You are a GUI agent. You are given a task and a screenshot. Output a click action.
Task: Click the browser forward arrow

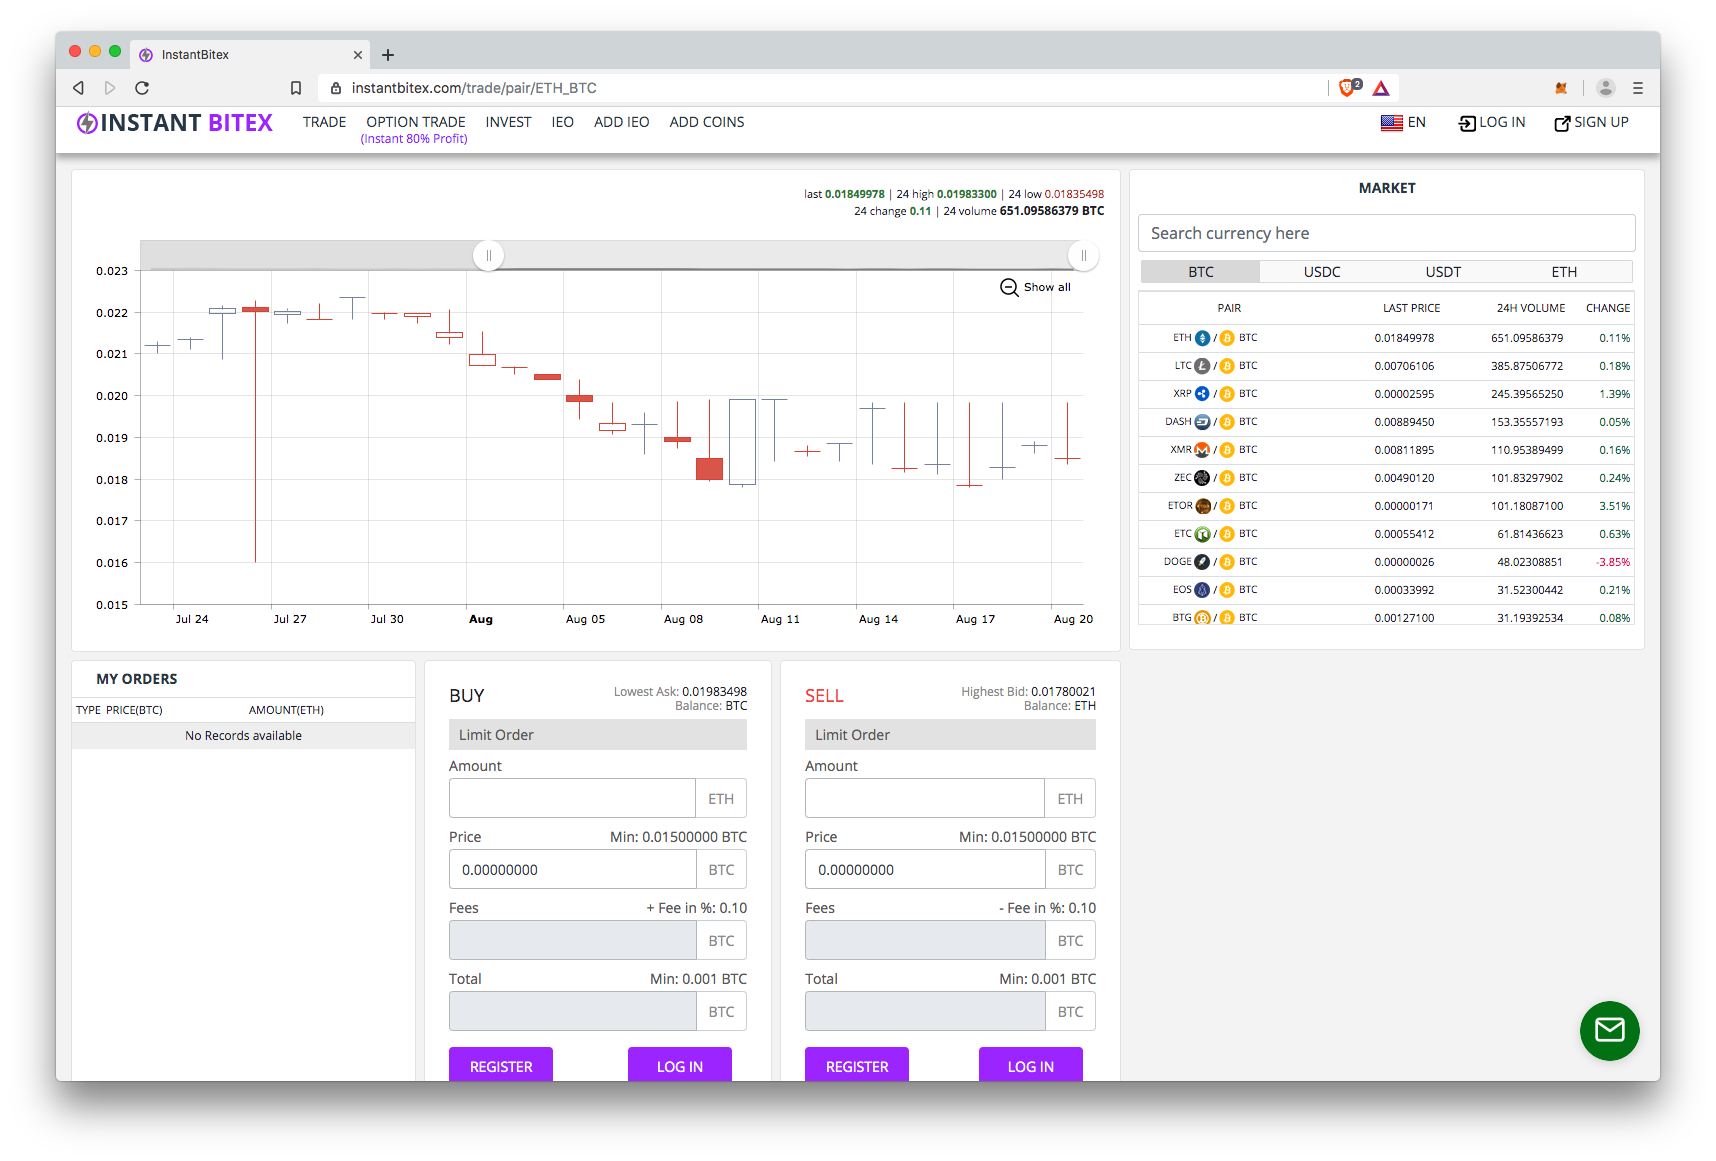110,88
